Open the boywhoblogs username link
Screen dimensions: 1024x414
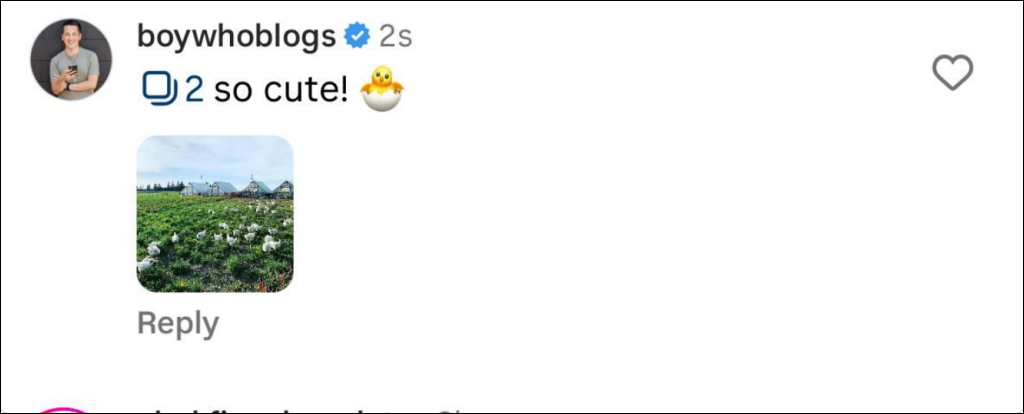coord(236,37)
